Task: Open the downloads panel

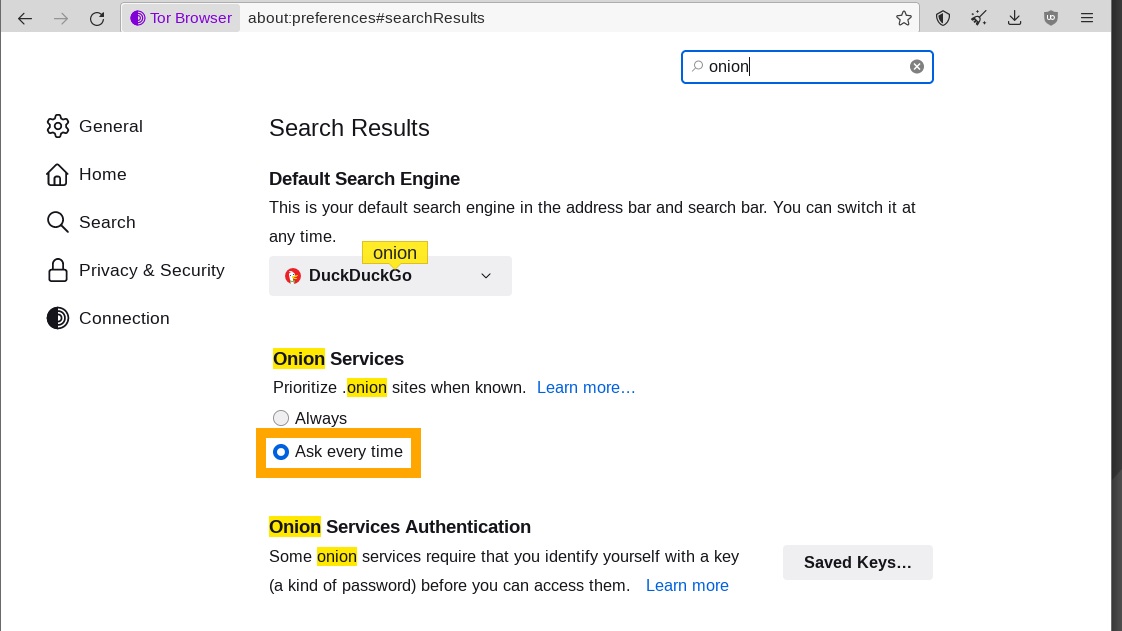Action: (x=1015, y=18)
